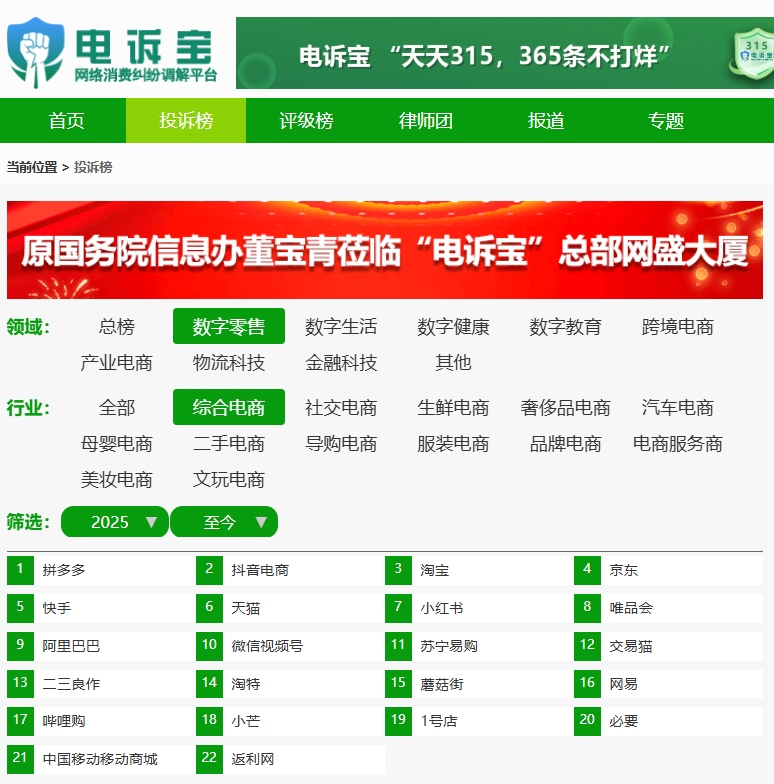
Task: Open rank 18 小芒 entry
Action: [290, 721]
